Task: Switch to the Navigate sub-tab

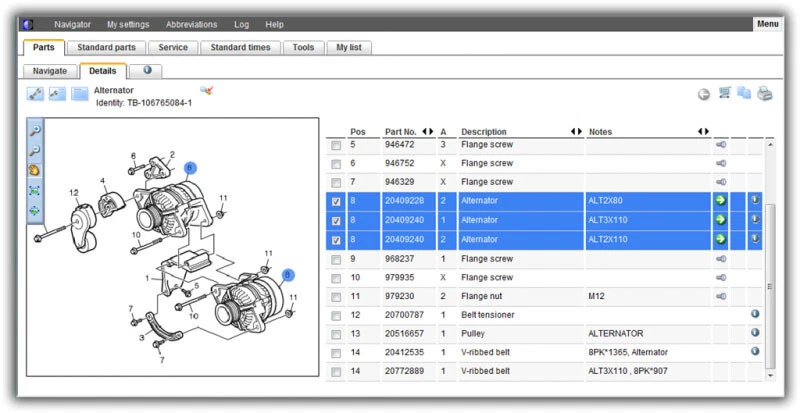Action: pos(50,71)
